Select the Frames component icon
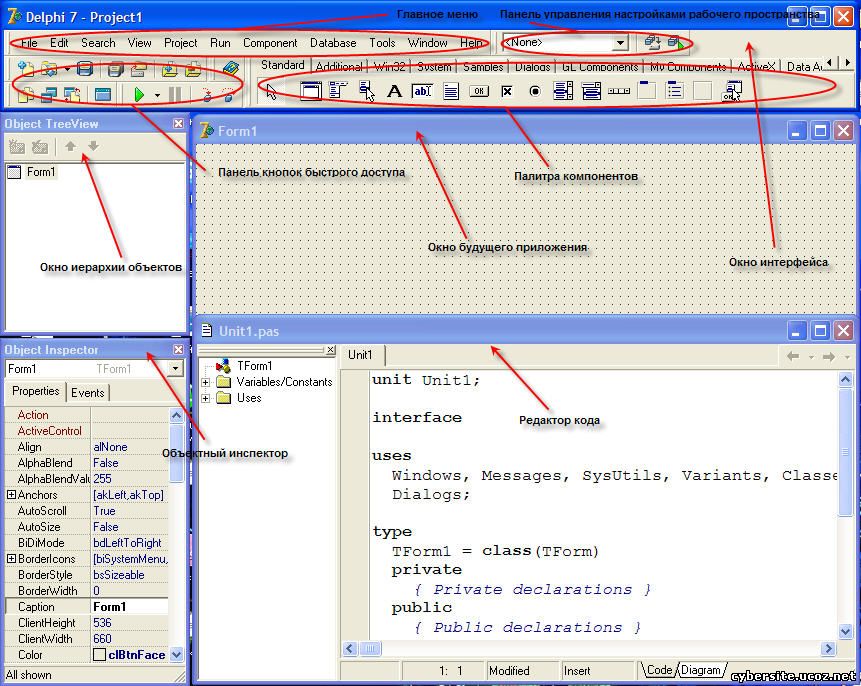Viewport: 861px width, 686px height. [x=310, y=91]
